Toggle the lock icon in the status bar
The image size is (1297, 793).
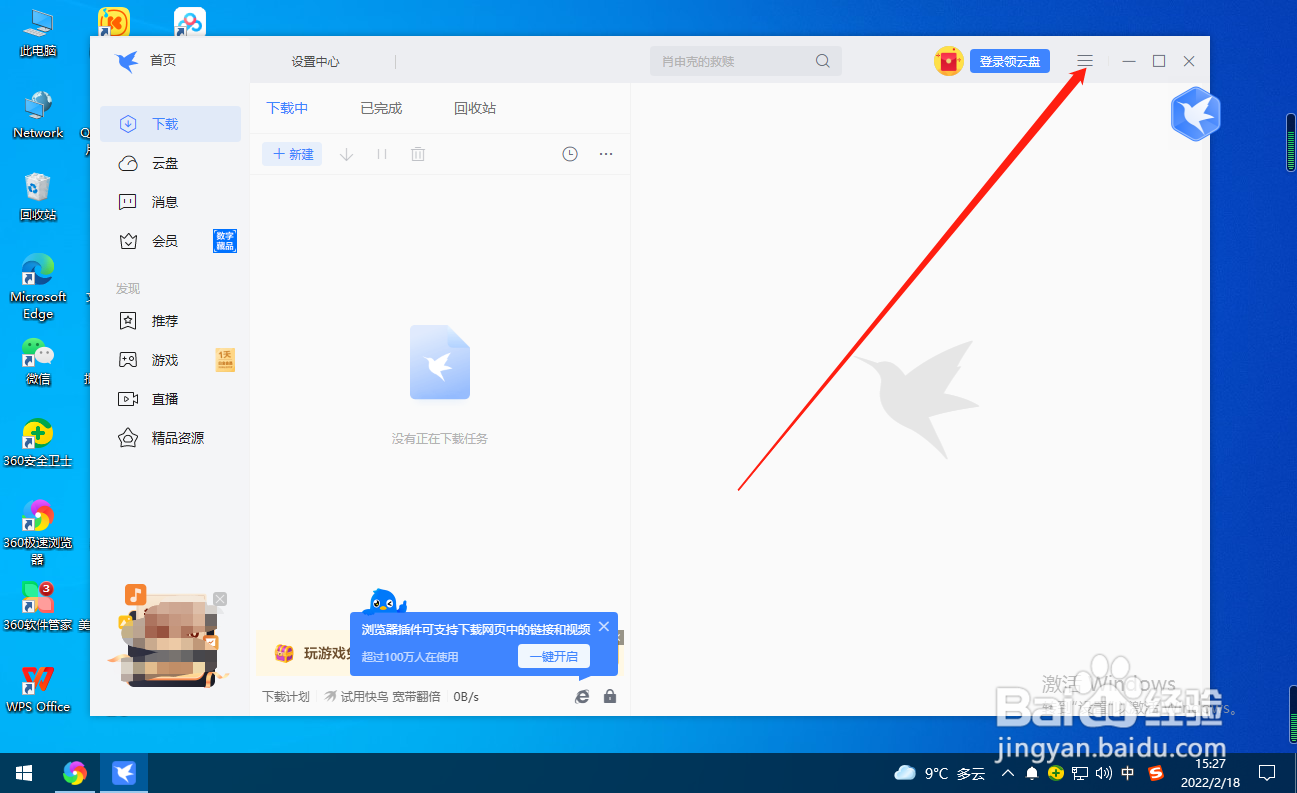pyautogui.click(x=610, y=696)
